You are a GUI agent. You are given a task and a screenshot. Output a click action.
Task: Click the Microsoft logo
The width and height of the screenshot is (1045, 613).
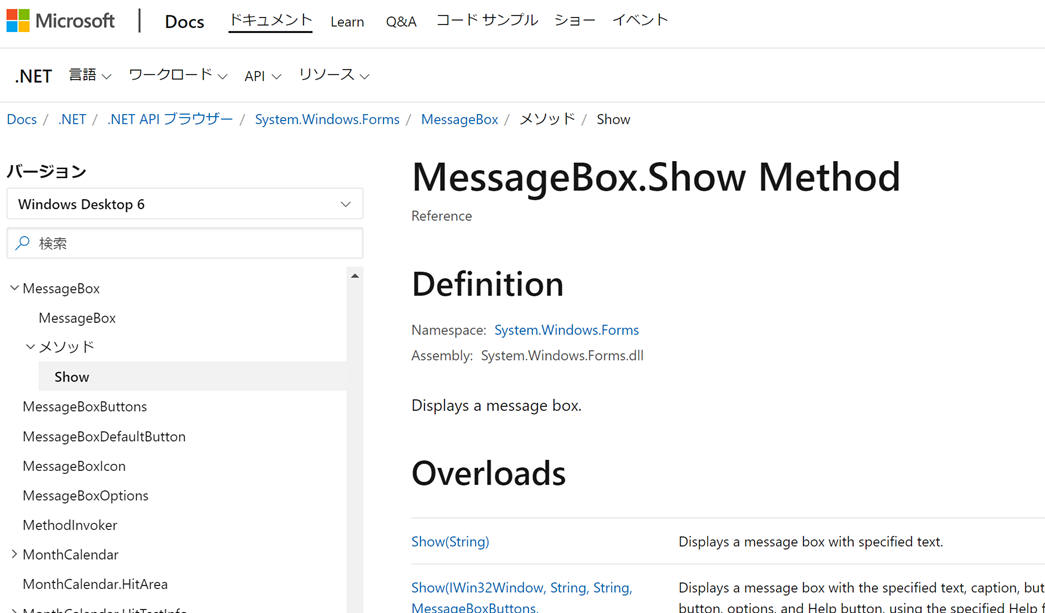[x=61, y=21]
